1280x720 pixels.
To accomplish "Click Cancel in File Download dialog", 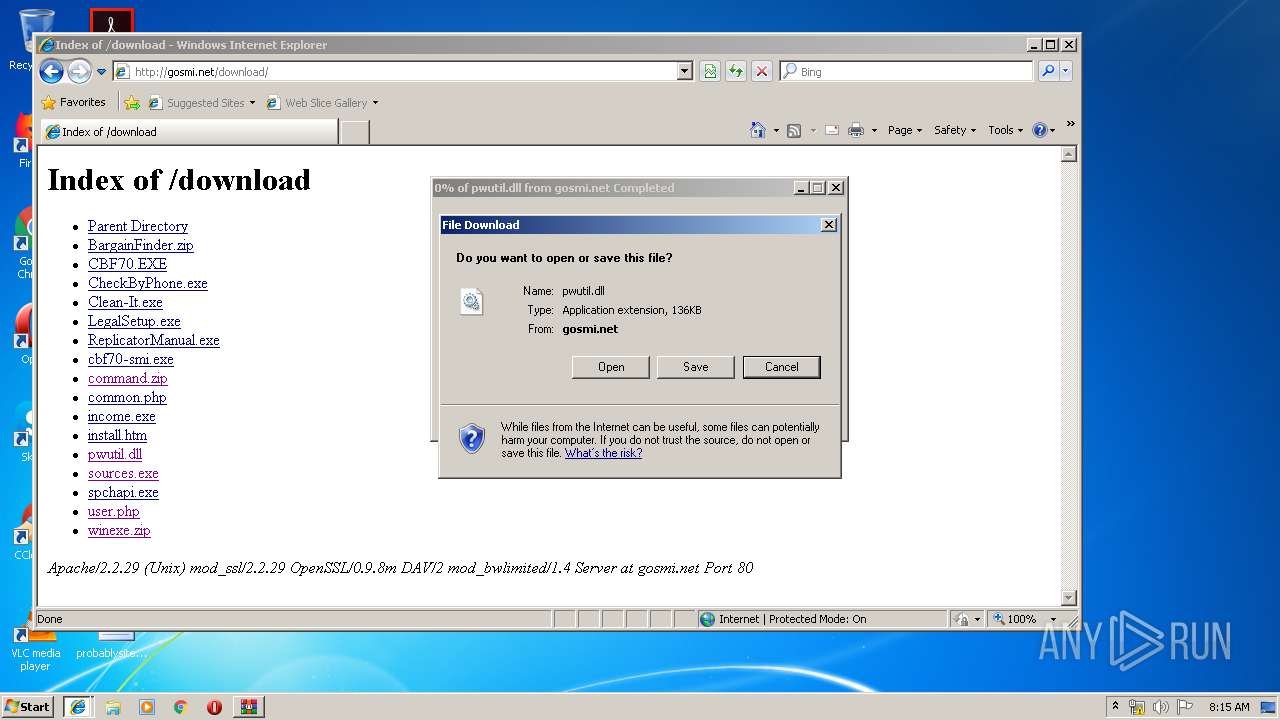I will point(782,367).
